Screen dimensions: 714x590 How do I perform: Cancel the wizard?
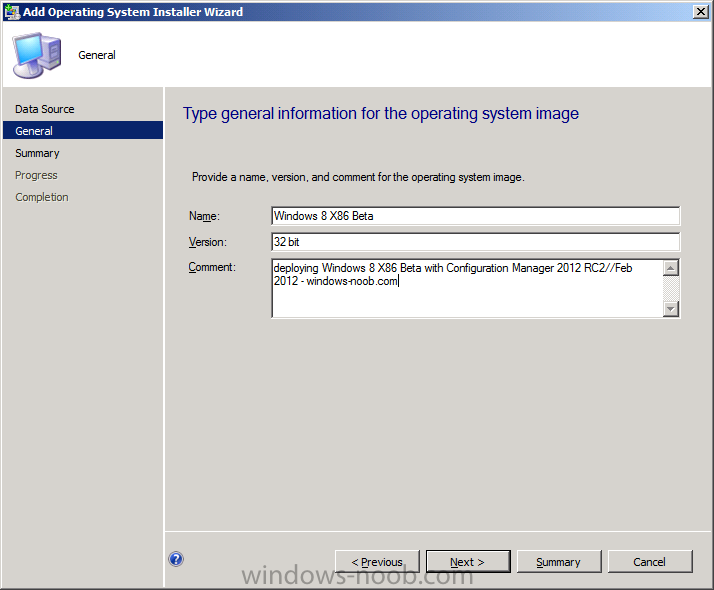tap(650, 562)
